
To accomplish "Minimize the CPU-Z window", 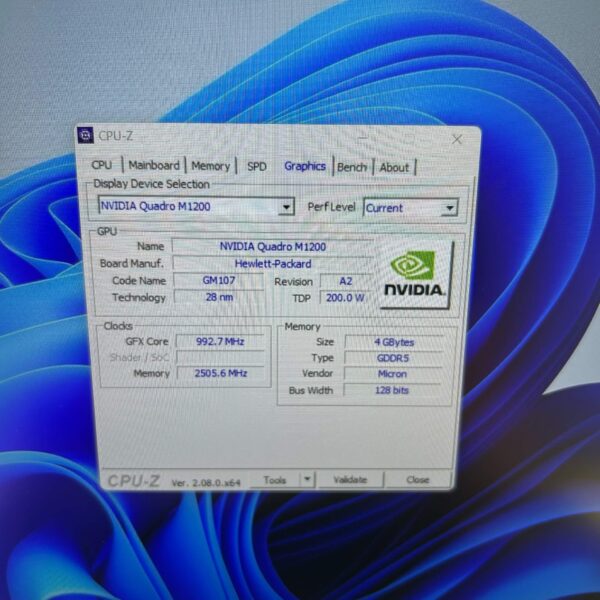I will click(363, 137).
